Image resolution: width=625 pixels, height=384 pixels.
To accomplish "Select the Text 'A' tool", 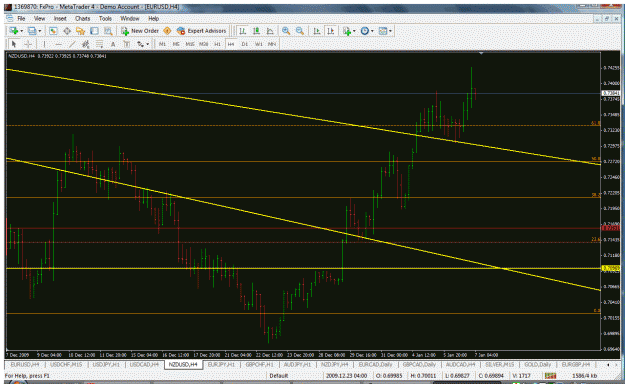I will click(x=113, y=44).
